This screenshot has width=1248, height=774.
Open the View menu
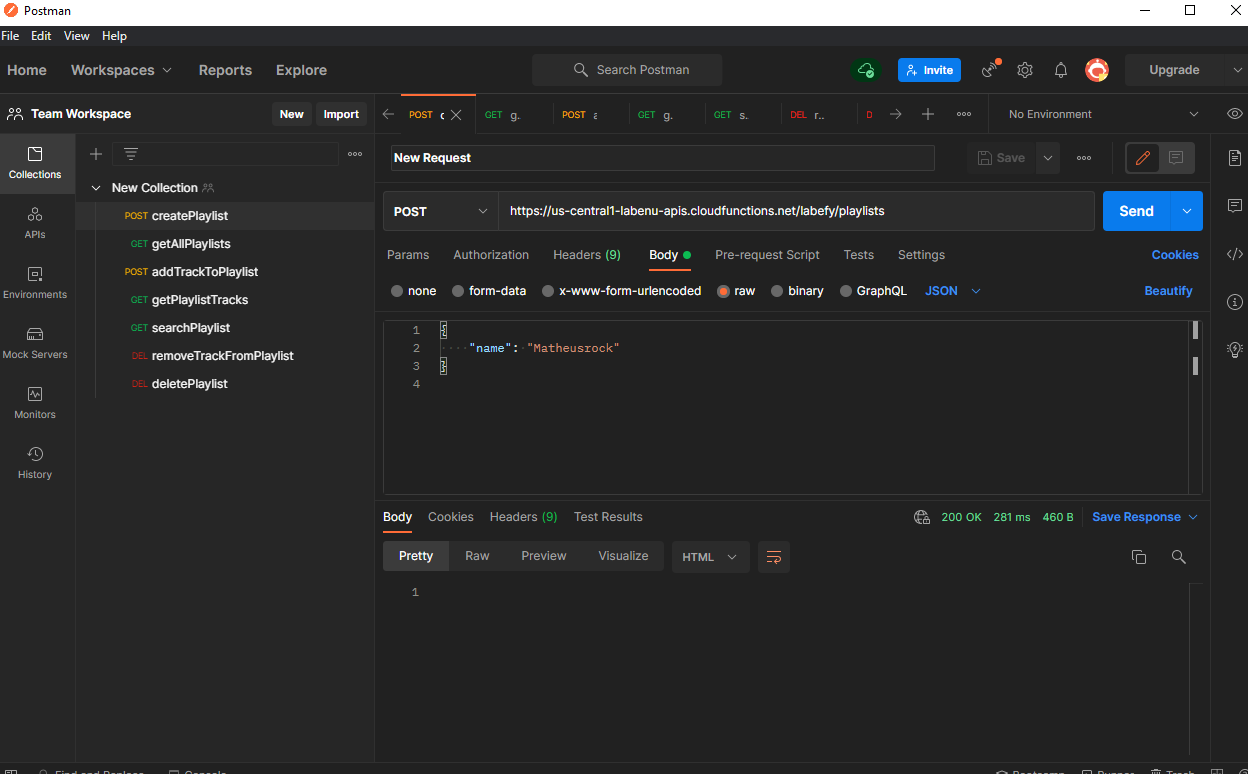click(77, 36)
